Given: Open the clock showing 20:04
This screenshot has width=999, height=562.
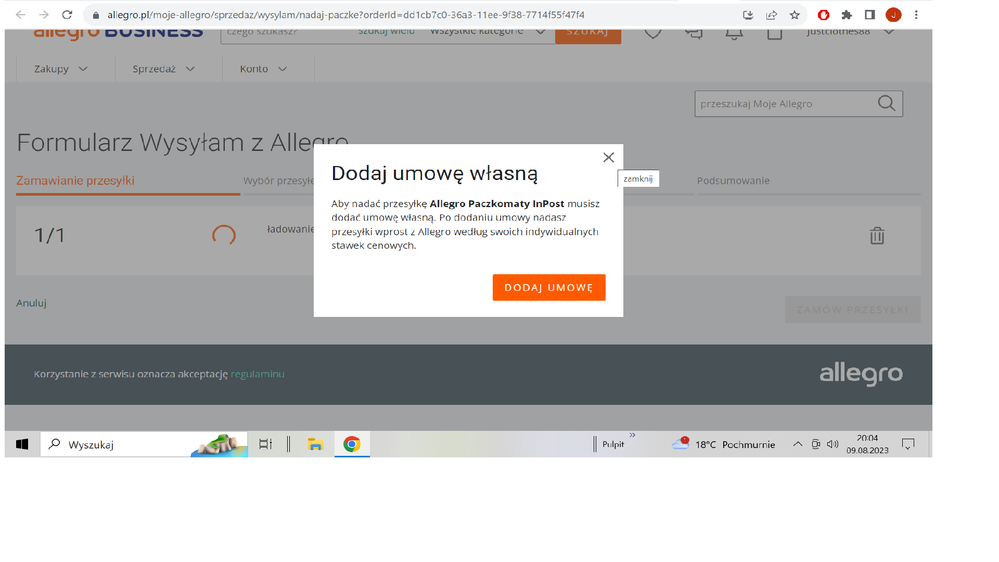Looking at the screenshot, I should pos(867,444).
